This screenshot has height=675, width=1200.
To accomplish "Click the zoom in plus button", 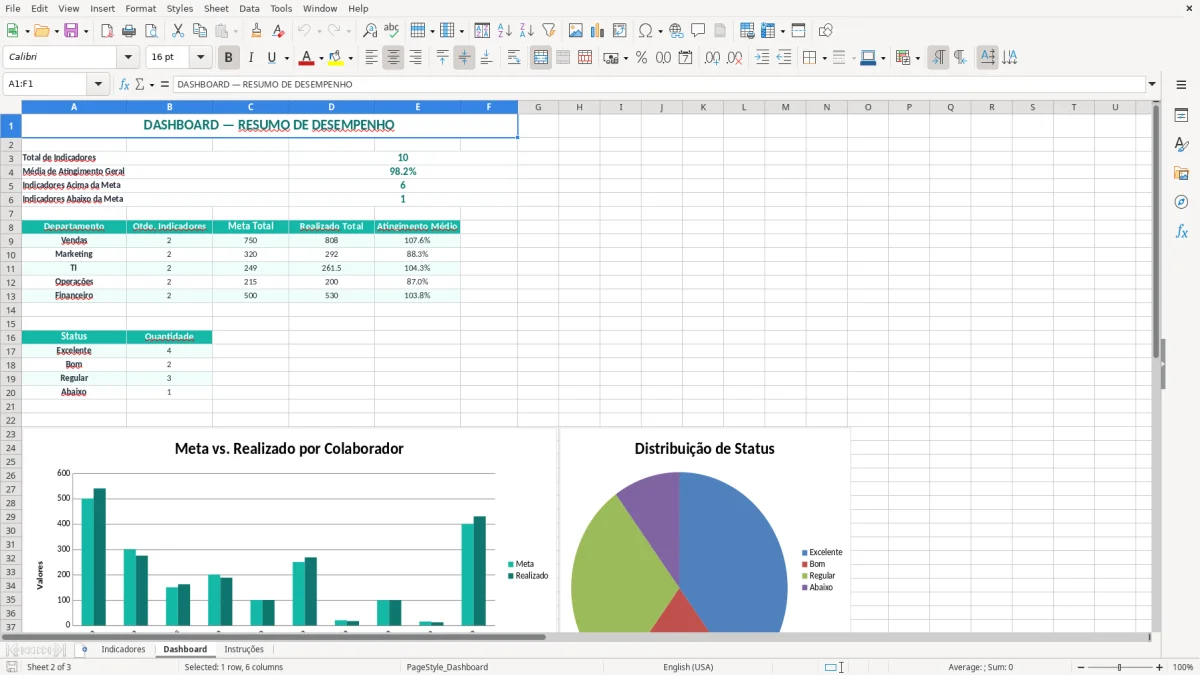I will tap(1160, 667).
